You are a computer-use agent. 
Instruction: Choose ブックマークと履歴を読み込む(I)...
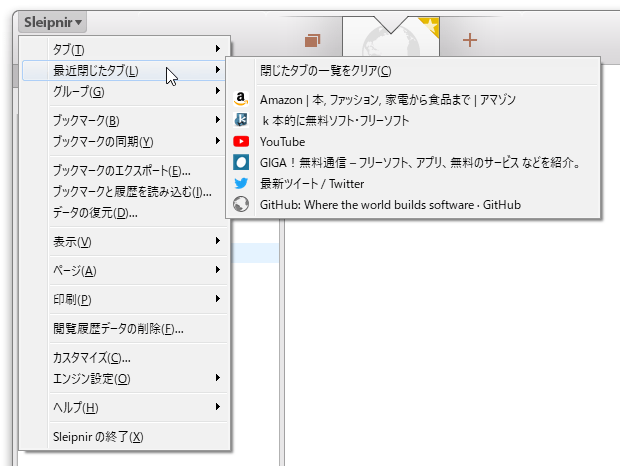[125, 191]
